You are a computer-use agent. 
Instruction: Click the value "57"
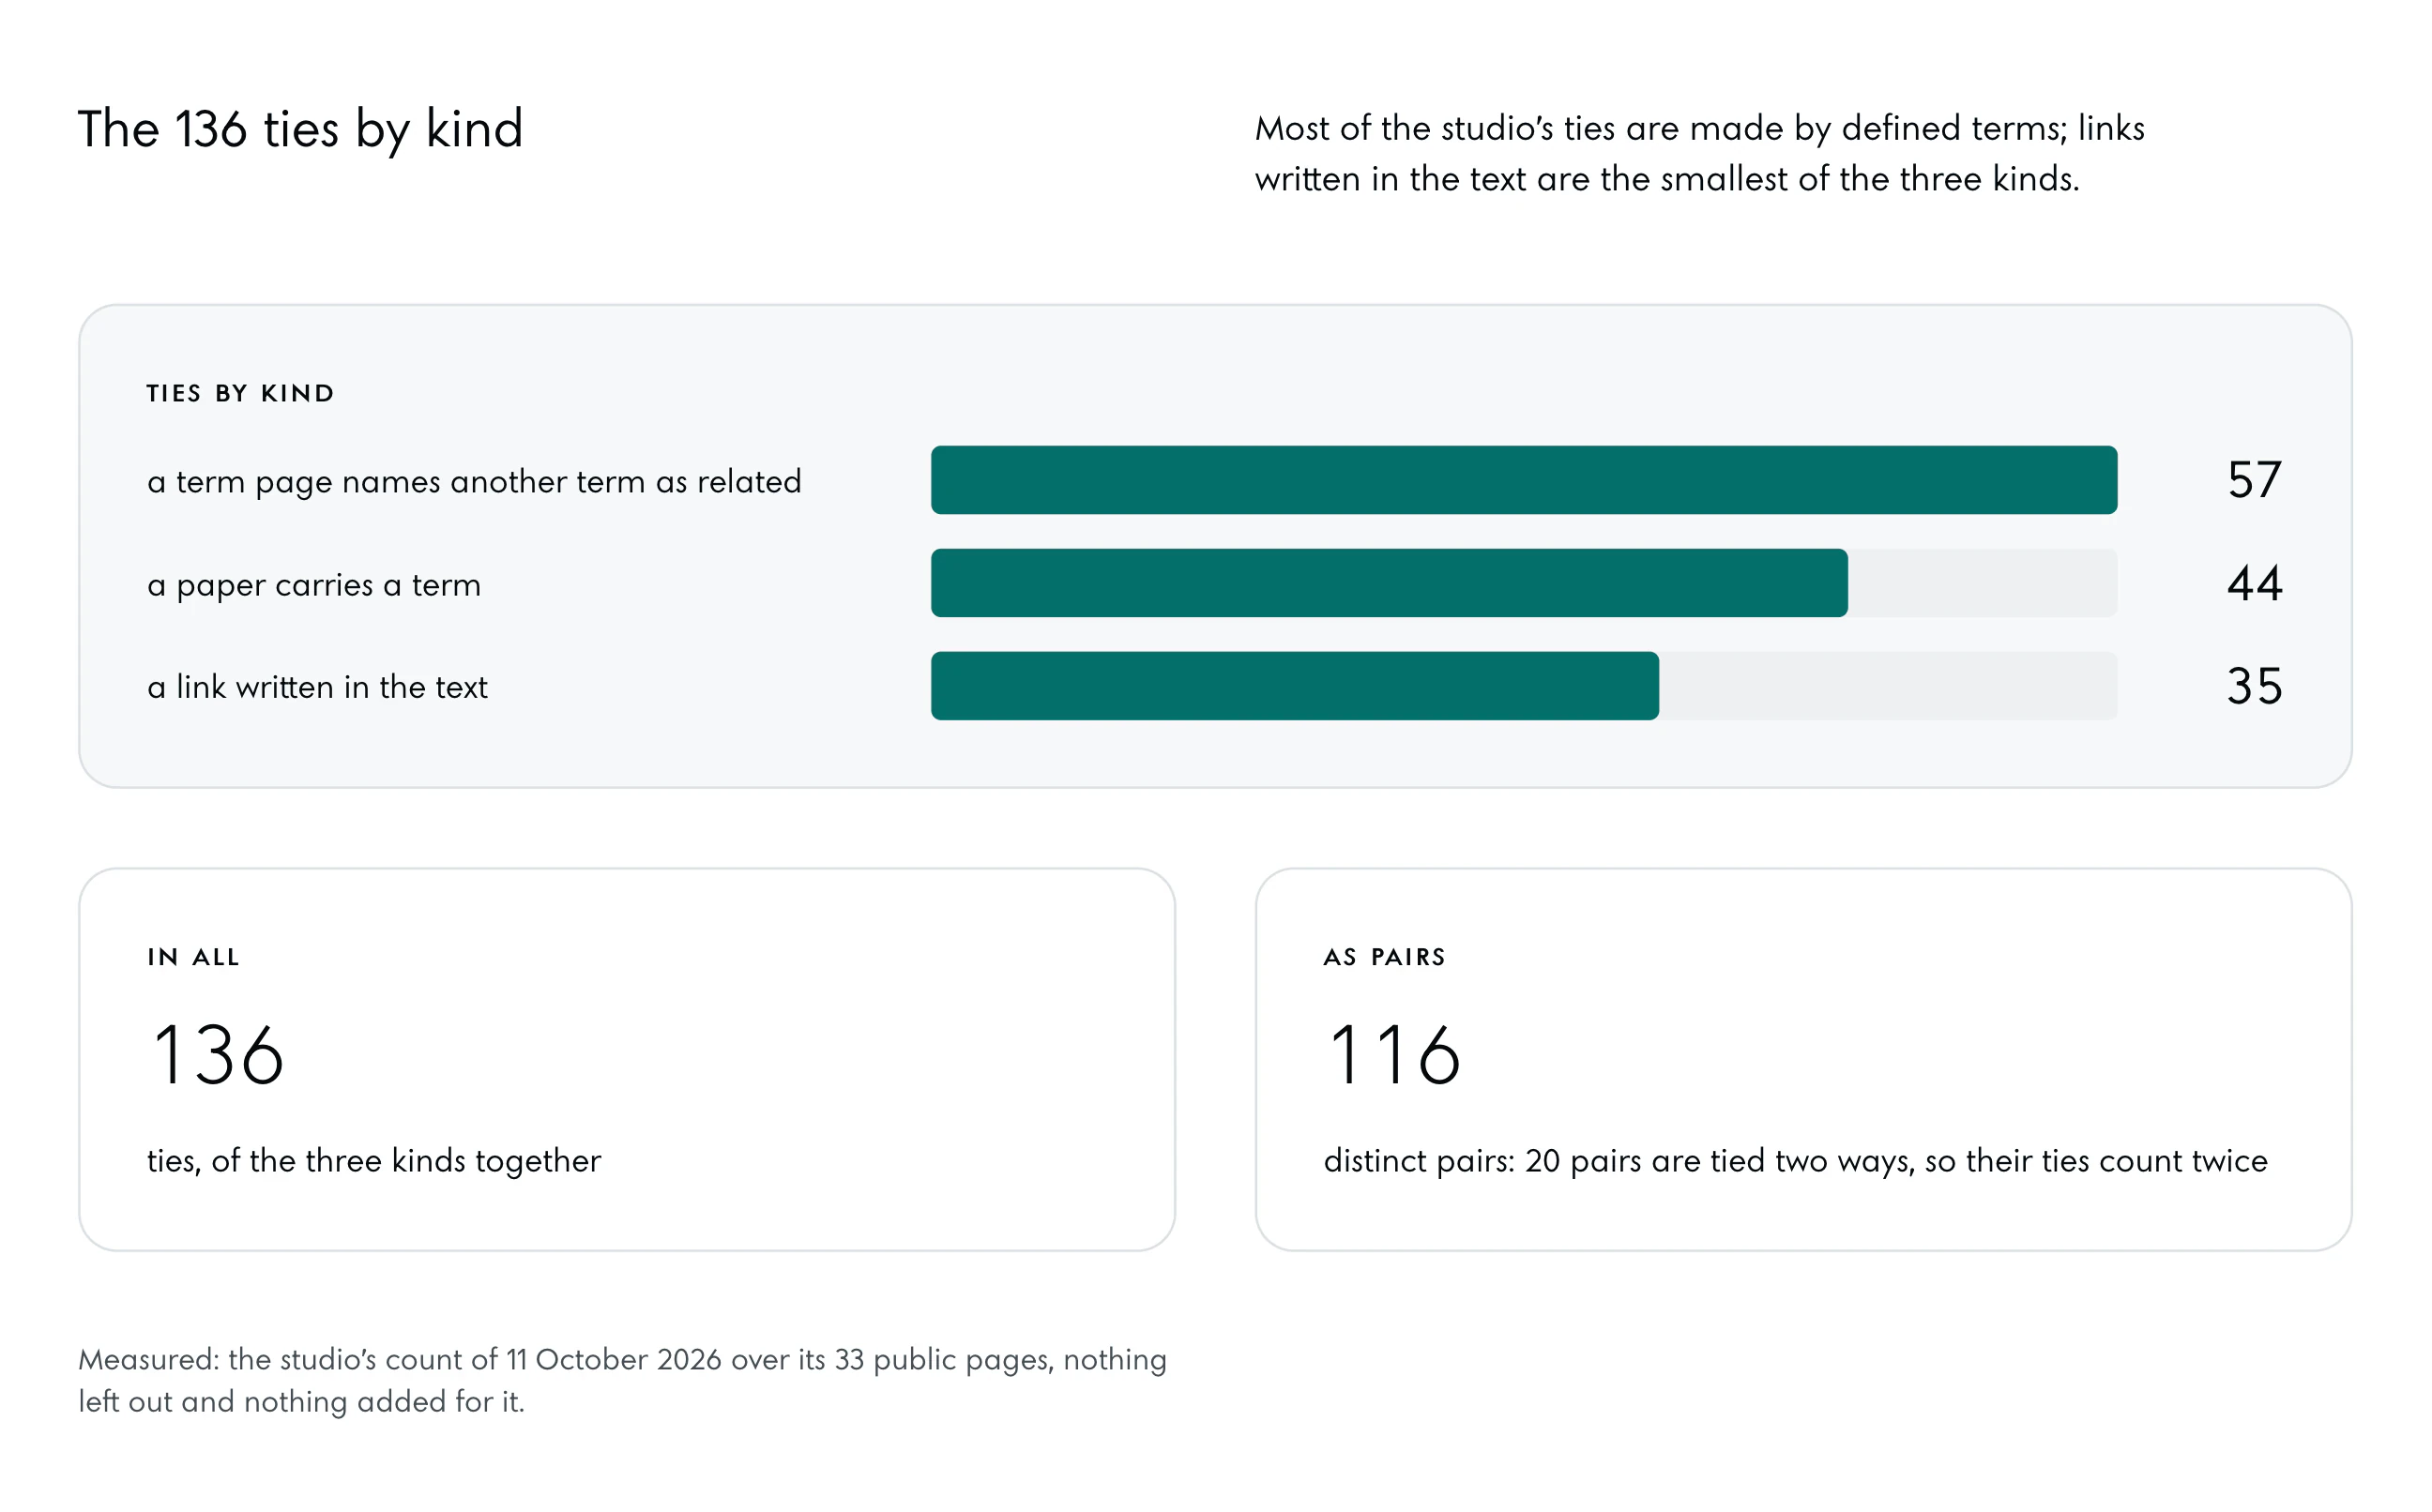pyautogui.click(x=2254, y=480)
